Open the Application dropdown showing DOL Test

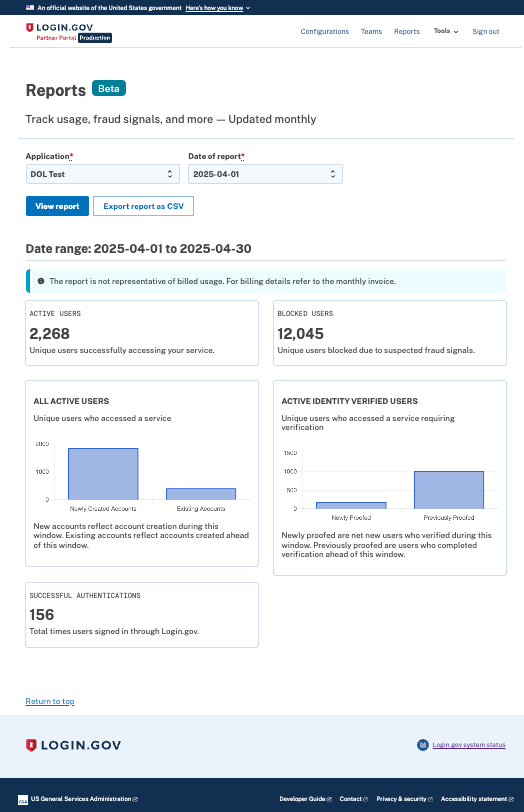[103, 174]
